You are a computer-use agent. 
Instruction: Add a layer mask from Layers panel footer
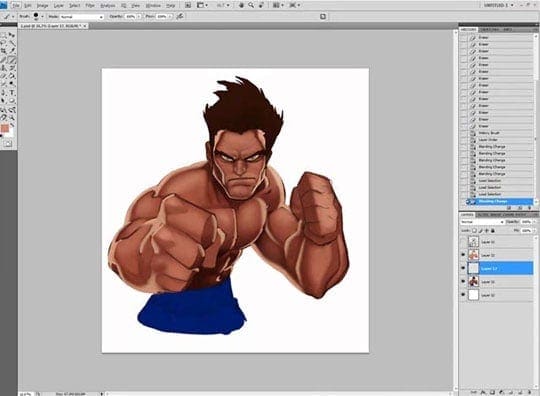(x=492, y=392)
